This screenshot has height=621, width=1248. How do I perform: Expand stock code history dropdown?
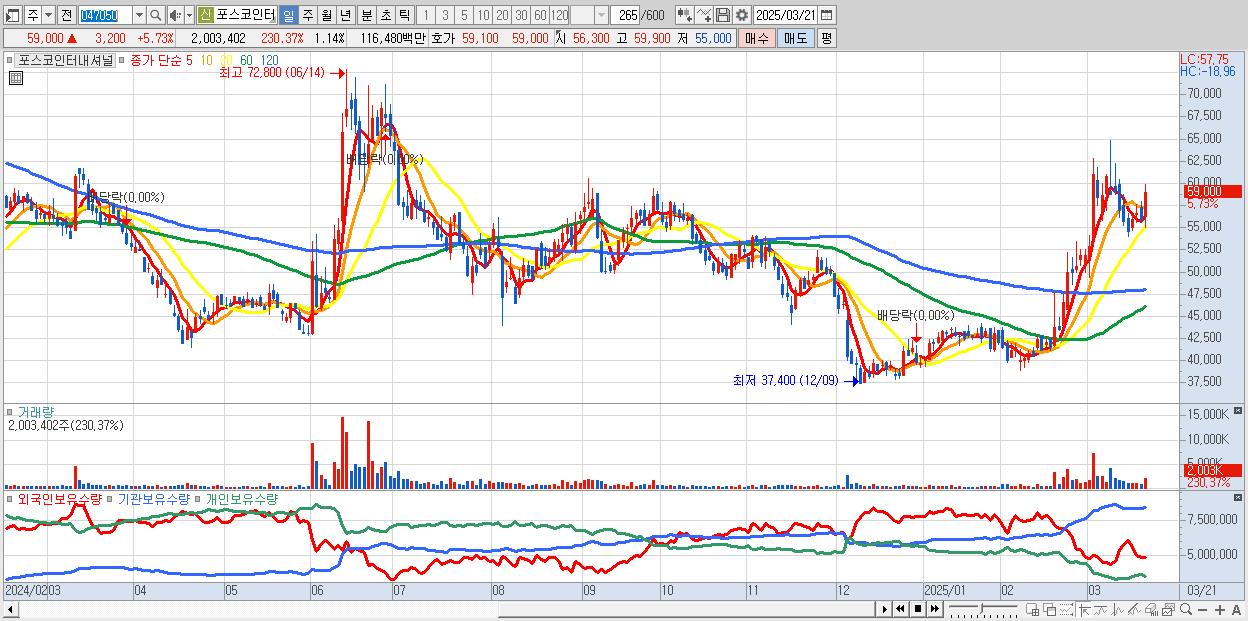[139, 15]
